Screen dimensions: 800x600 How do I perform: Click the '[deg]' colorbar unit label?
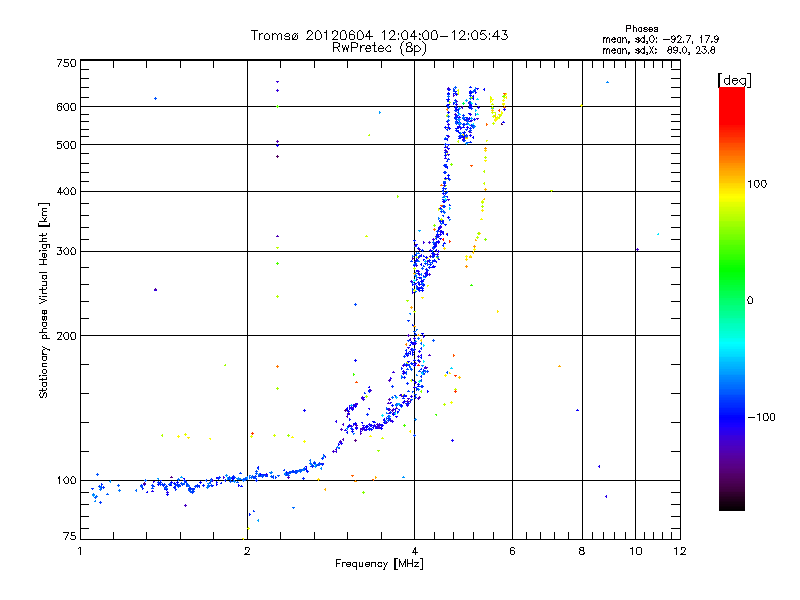click(734, 80)
